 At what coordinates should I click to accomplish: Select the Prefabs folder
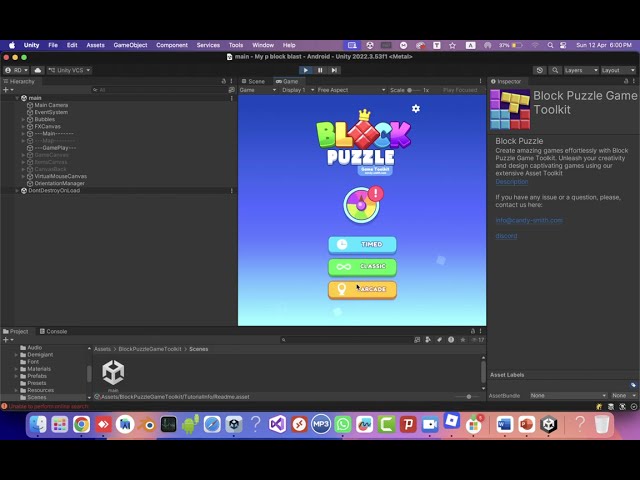[x=37, y=376]
